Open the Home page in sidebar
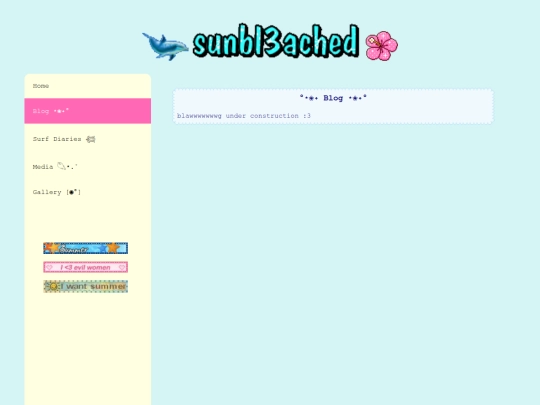The image size is (540, 405). 87,86
